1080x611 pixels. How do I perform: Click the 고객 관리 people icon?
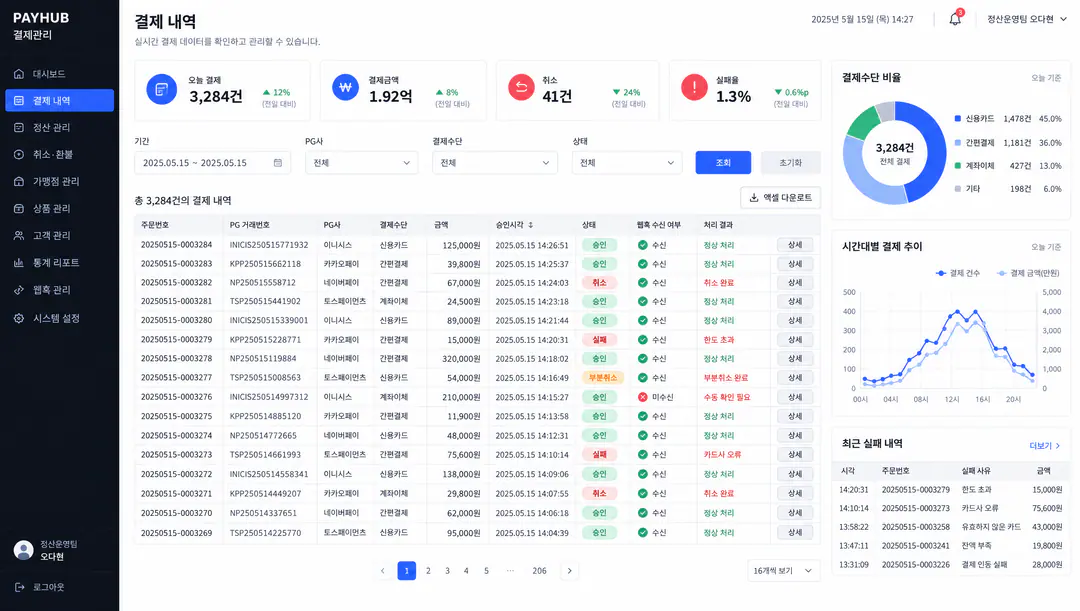(x=19, y=236)
